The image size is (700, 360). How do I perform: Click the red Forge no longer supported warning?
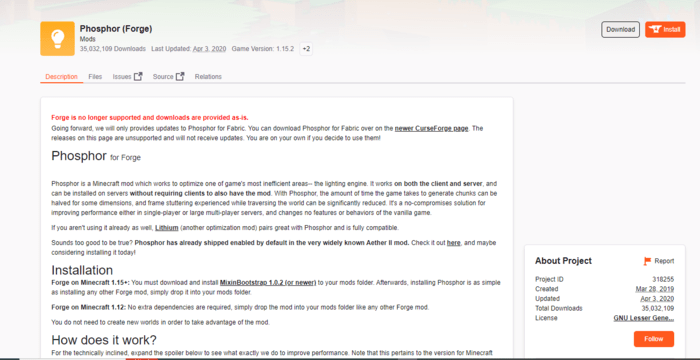click(x=150, y=118)
